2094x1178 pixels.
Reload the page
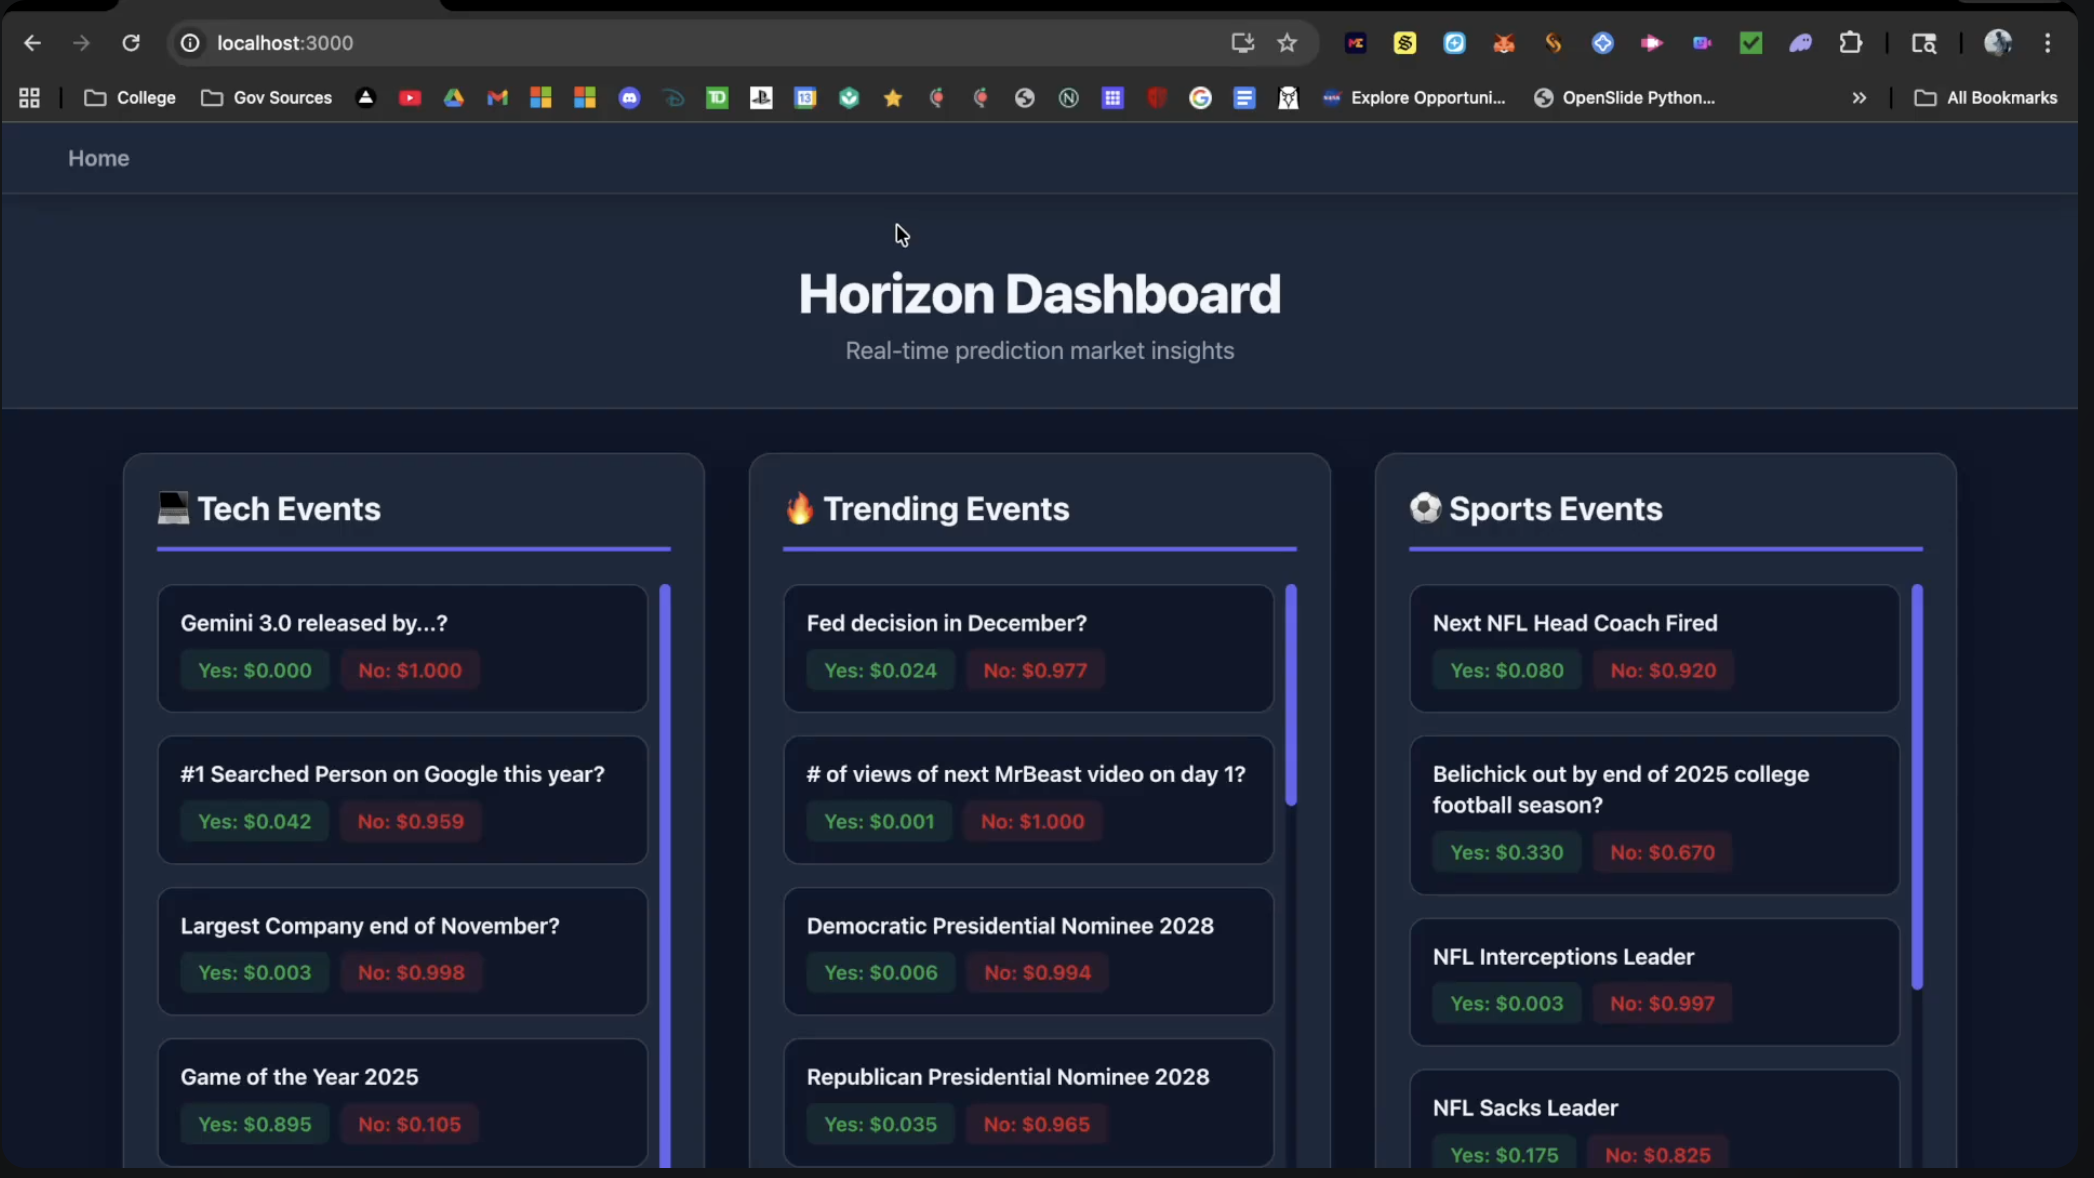(x=131, y=43)
